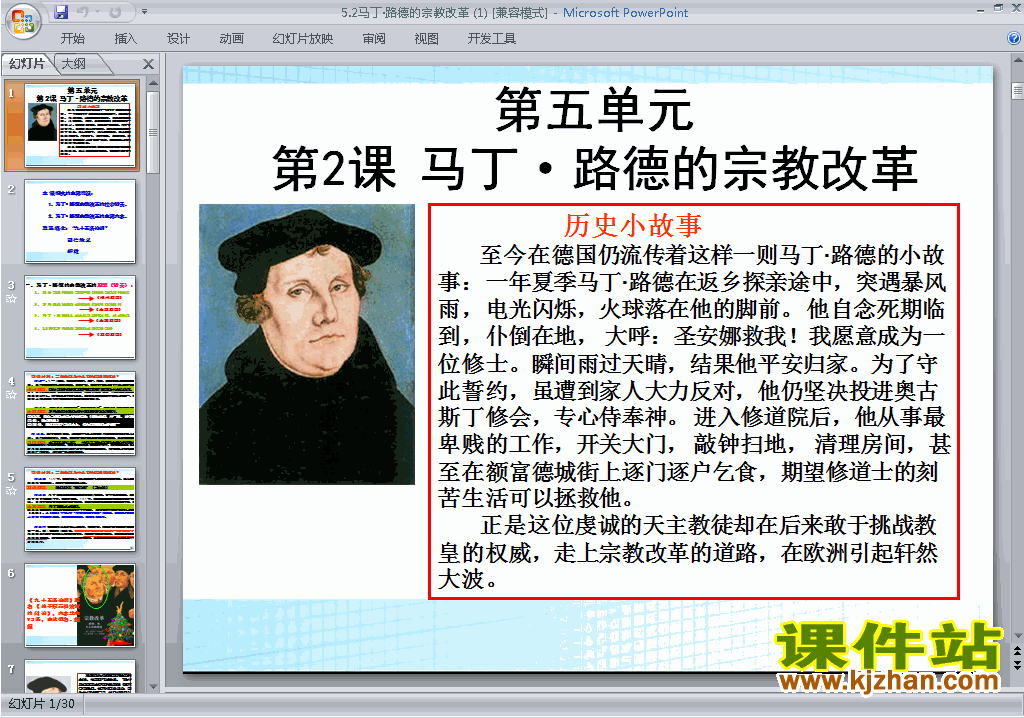The width and height of the screenshot is (1024, 718).
Task: Click the thumbnail pane scrollbar handle
Action: pos(153,132)
